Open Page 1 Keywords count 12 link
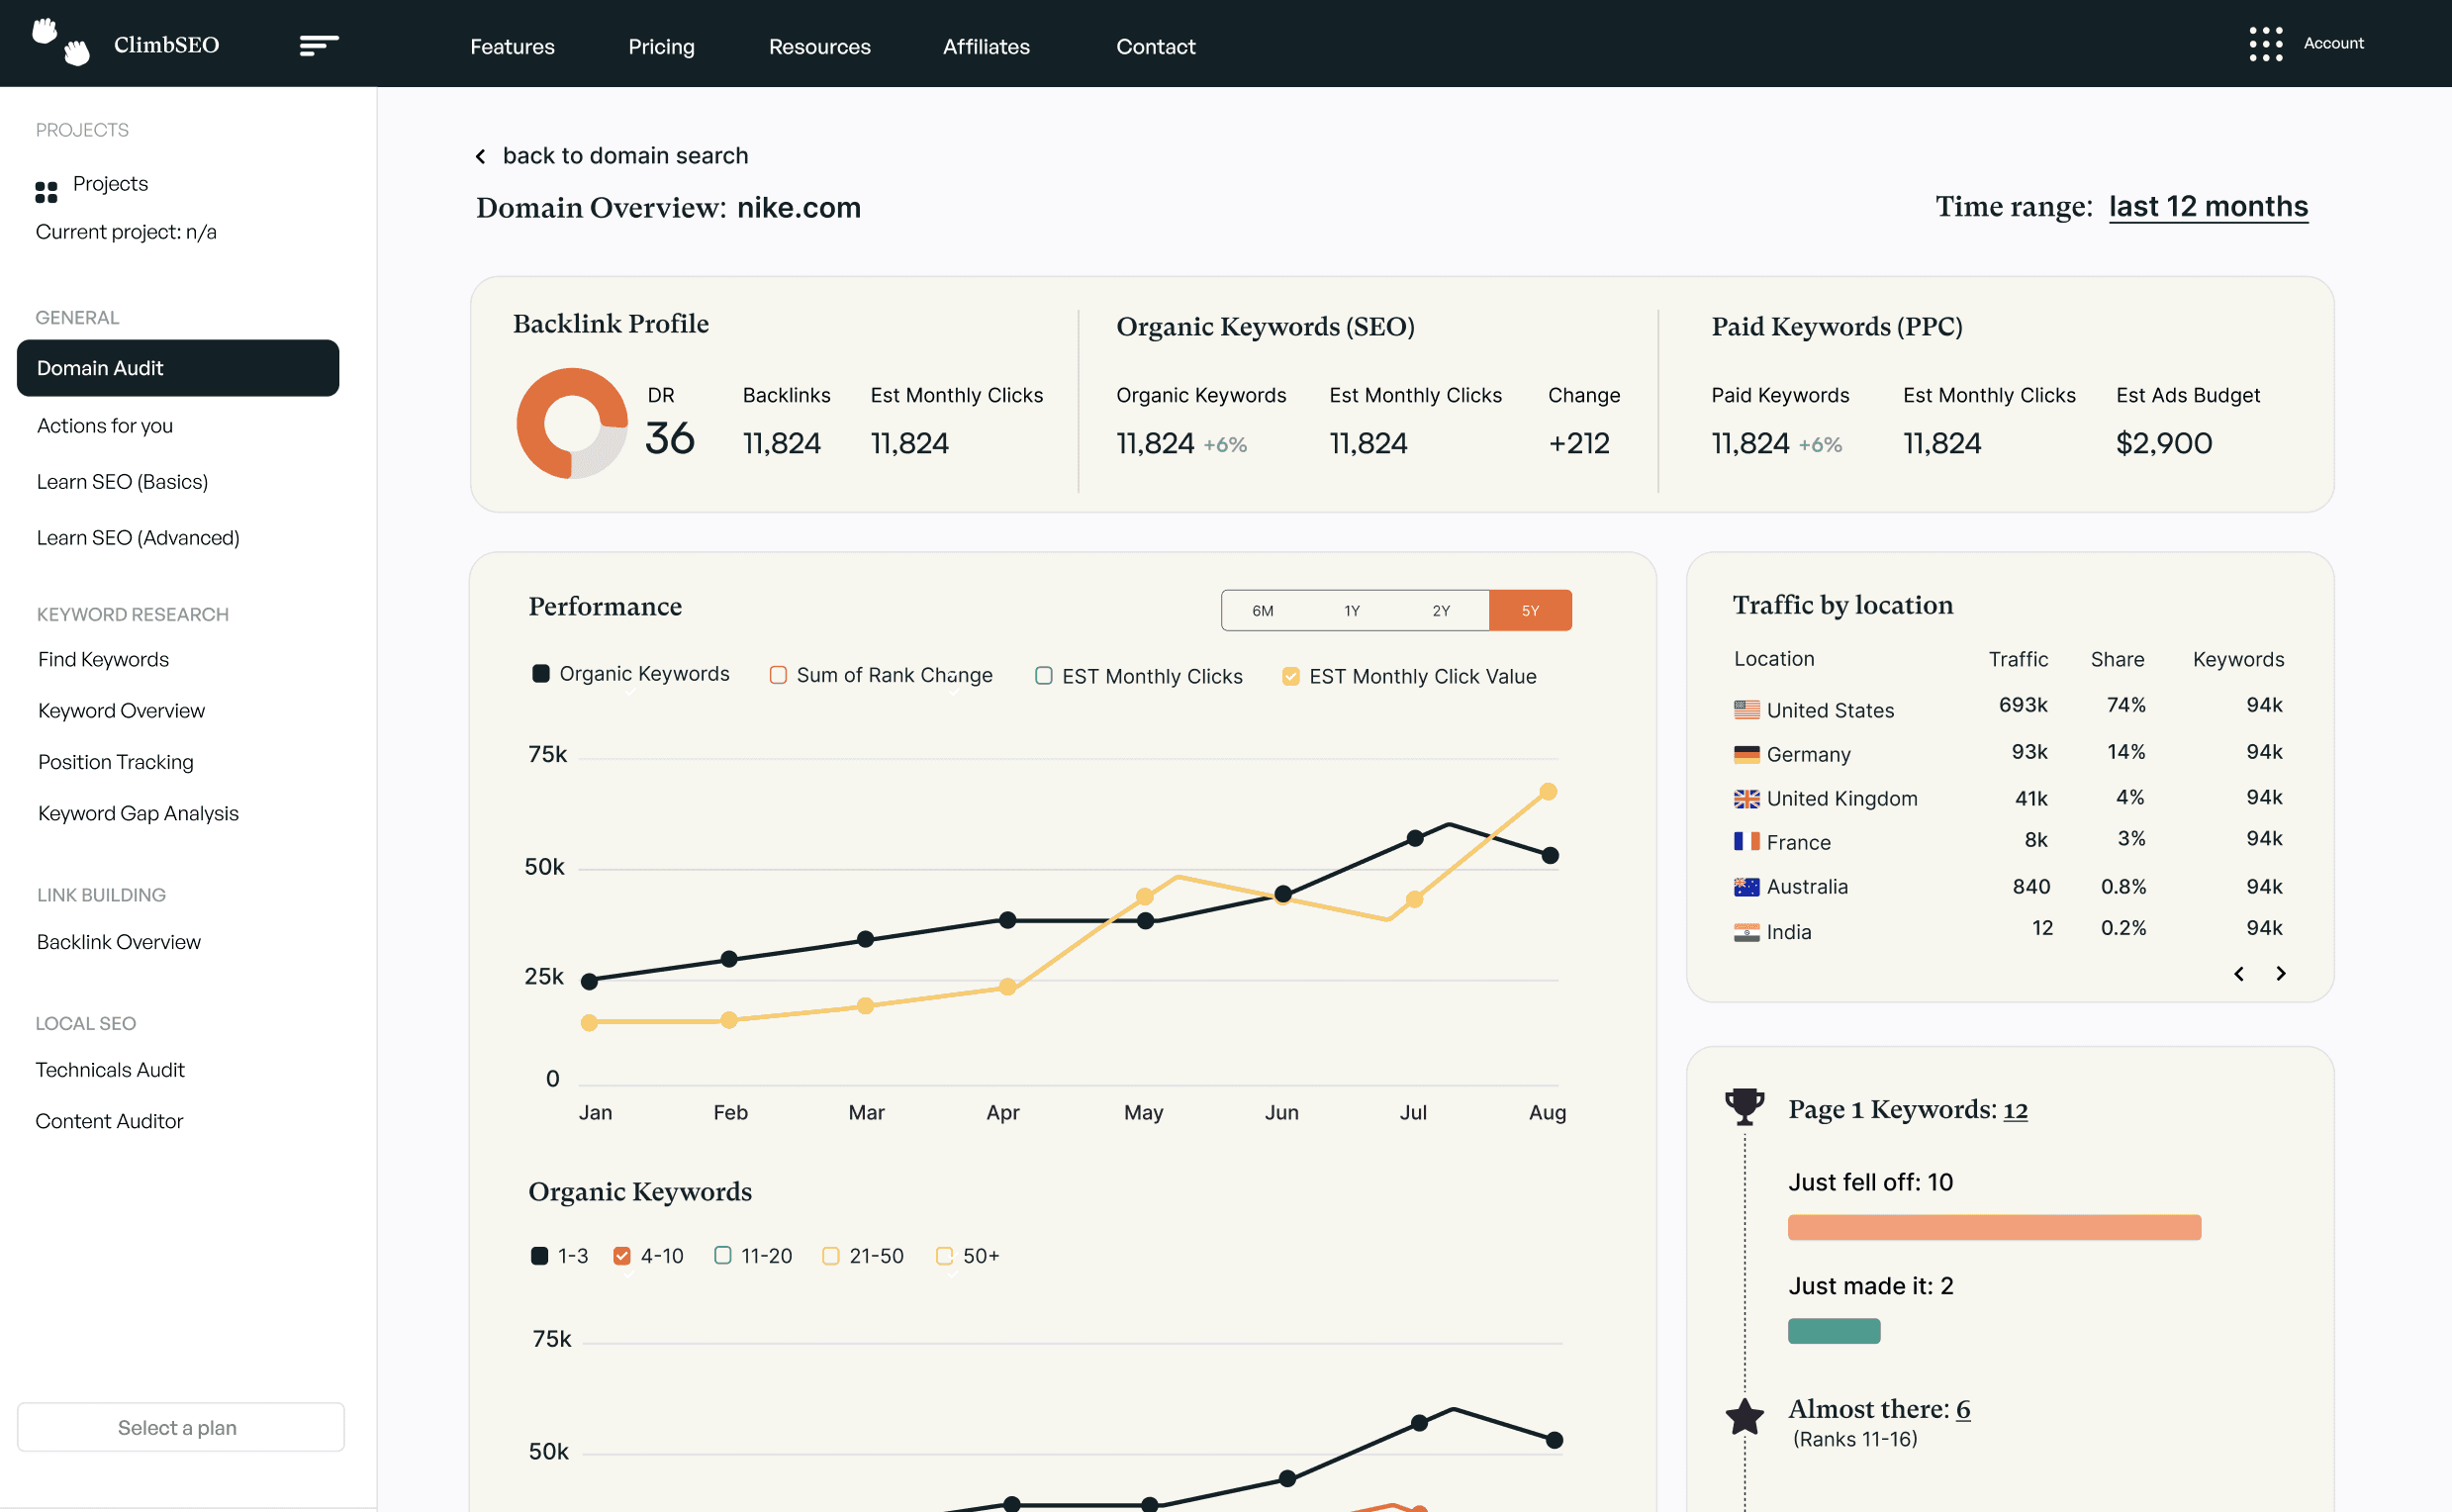The height and width of the screenshot is (1512, 2452). [2015, 1109]
